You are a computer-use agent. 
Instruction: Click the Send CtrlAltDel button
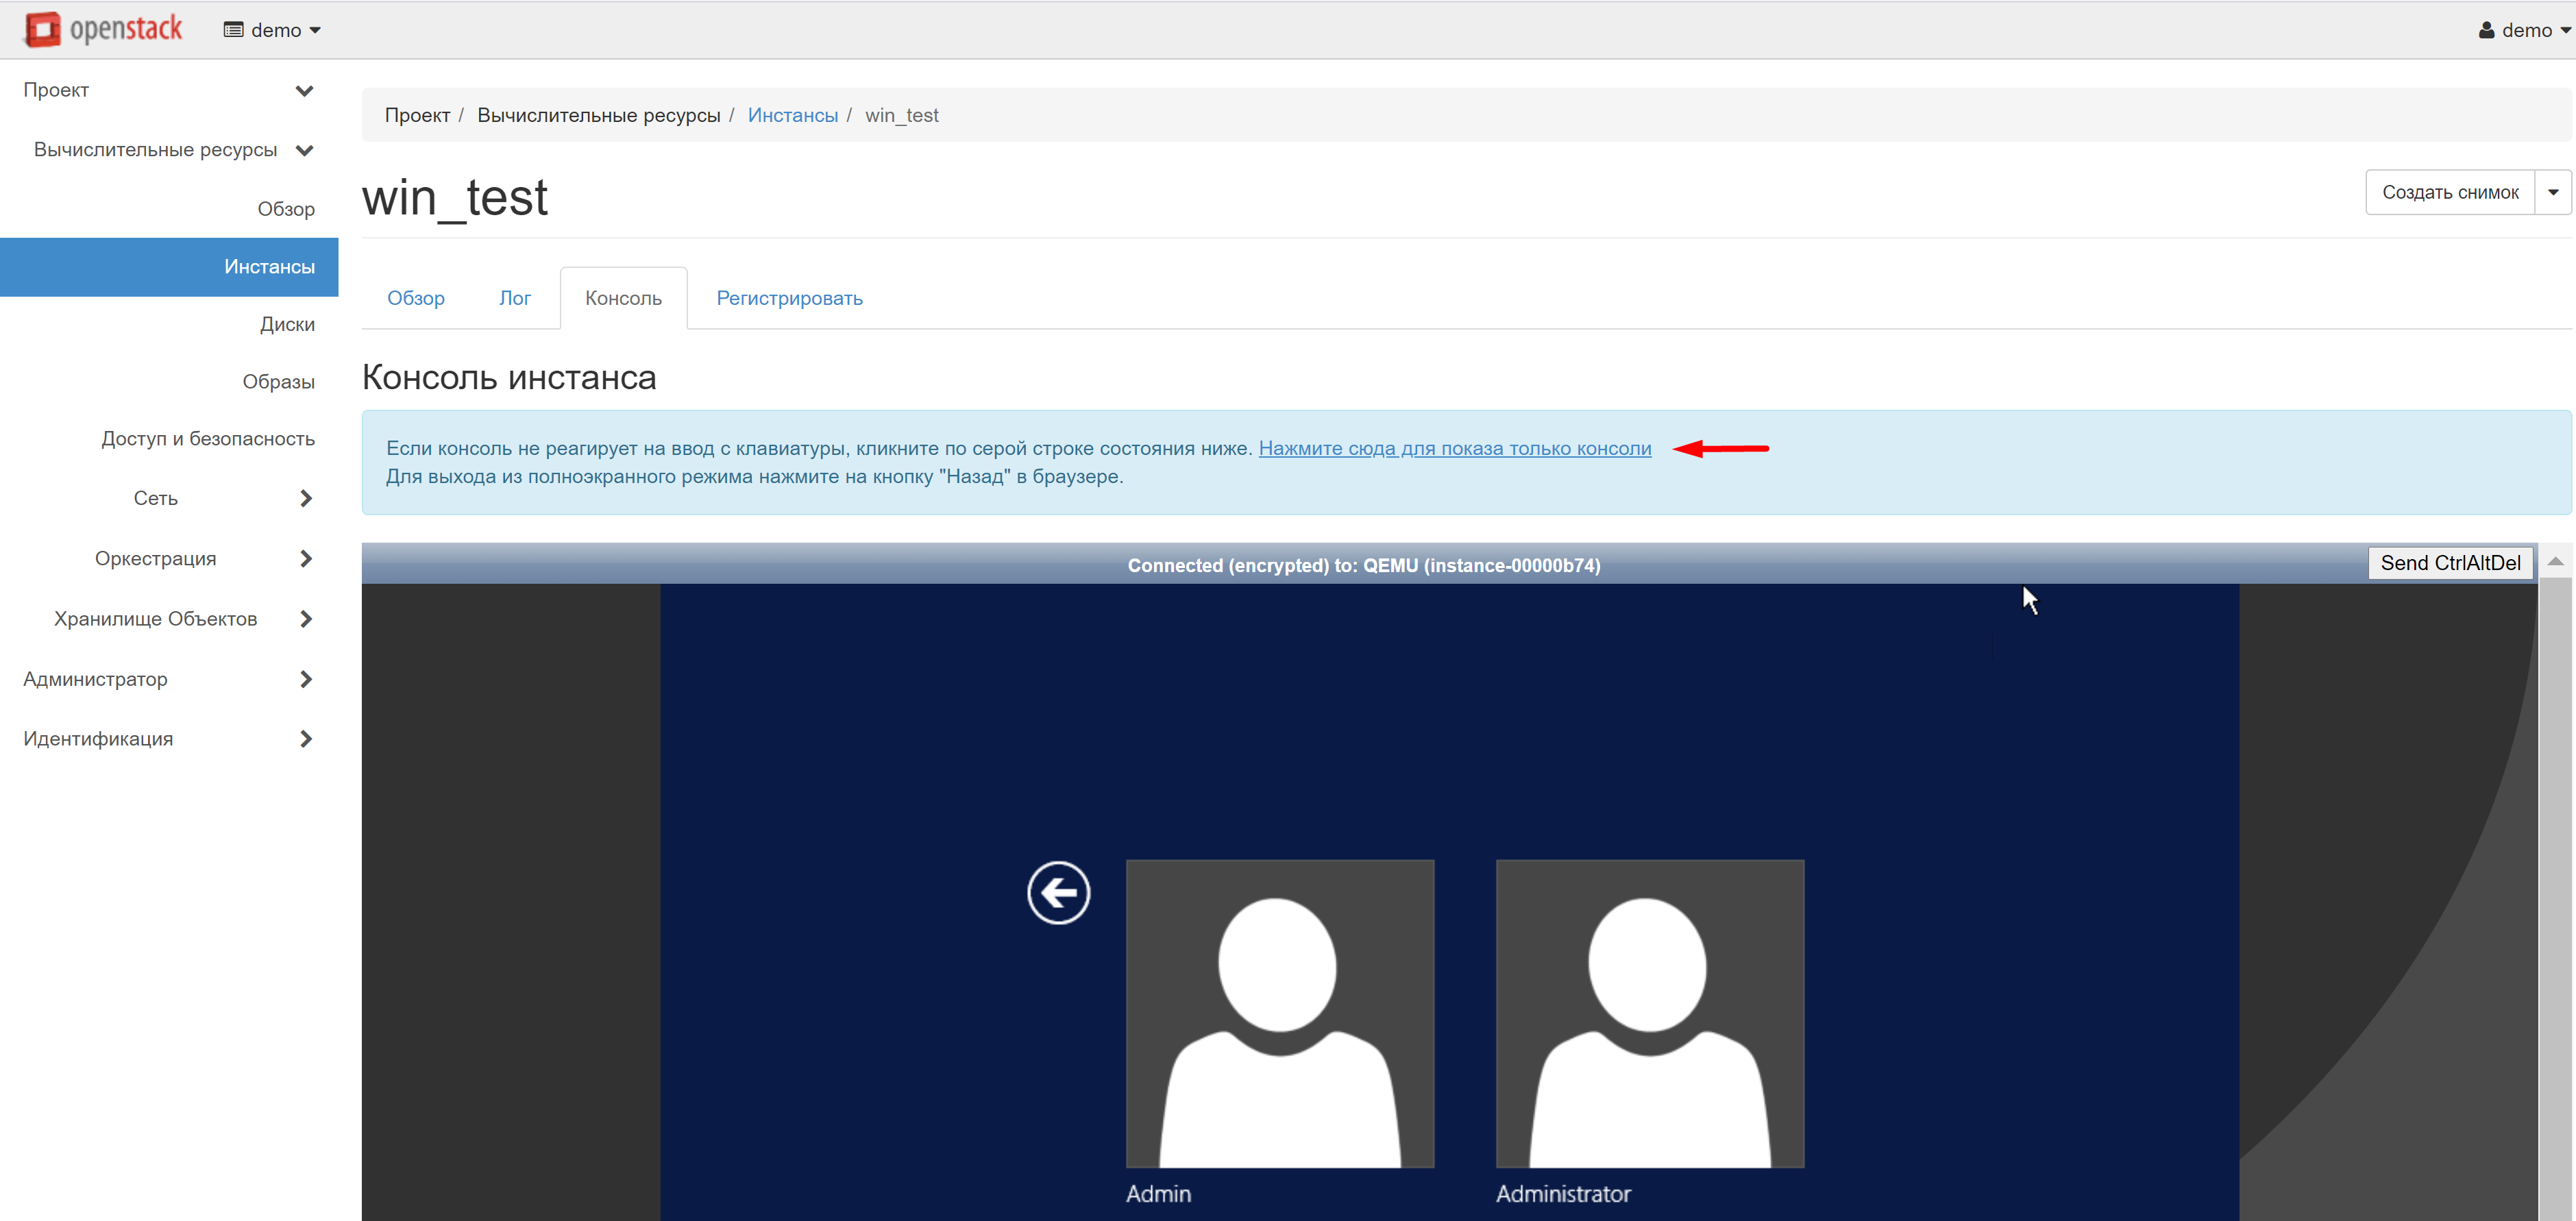click(x=2450, y=563)
